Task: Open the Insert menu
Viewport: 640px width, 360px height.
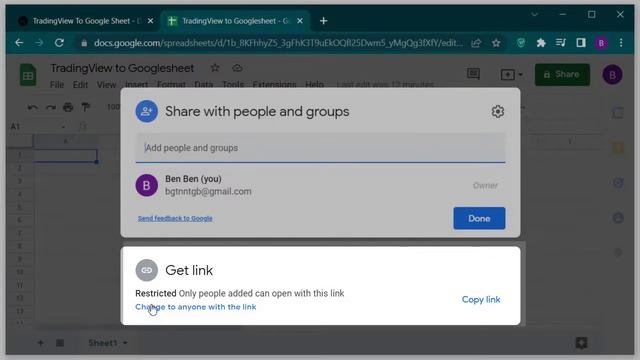Action: click(x=136, y=84)
